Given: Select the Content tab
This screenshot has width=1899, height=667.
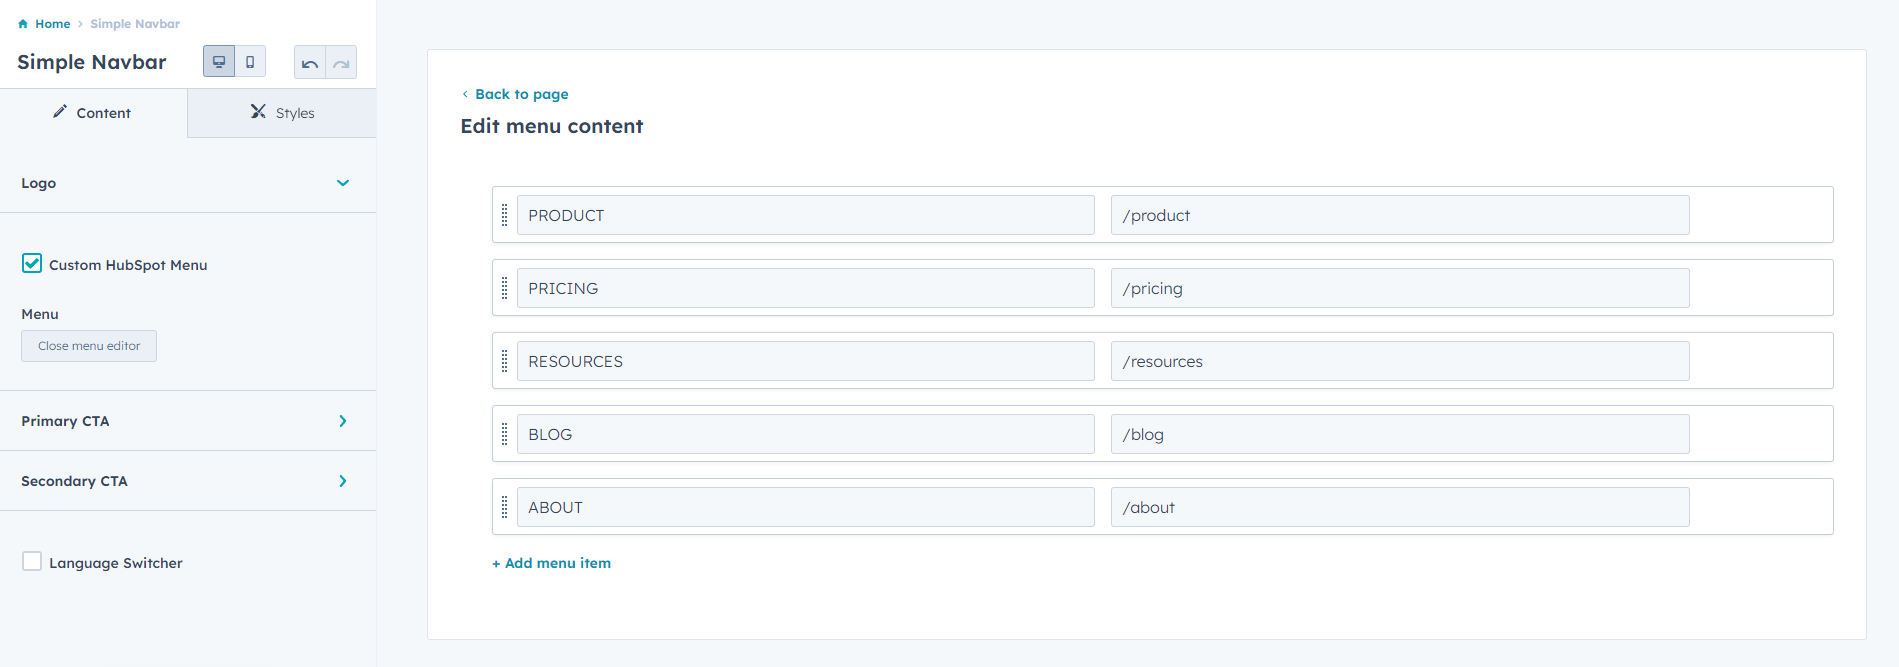Looking at the screenshot, I should click(93, 113).
